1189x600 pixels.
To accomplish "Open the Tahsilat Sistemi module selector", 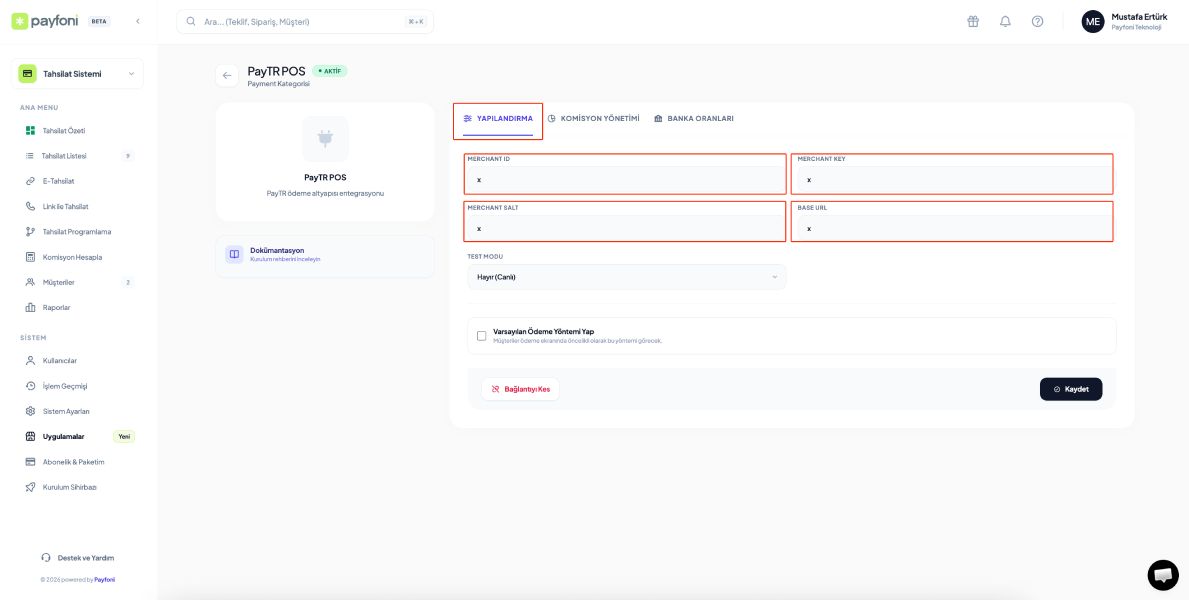I will (x=77, y=74).
